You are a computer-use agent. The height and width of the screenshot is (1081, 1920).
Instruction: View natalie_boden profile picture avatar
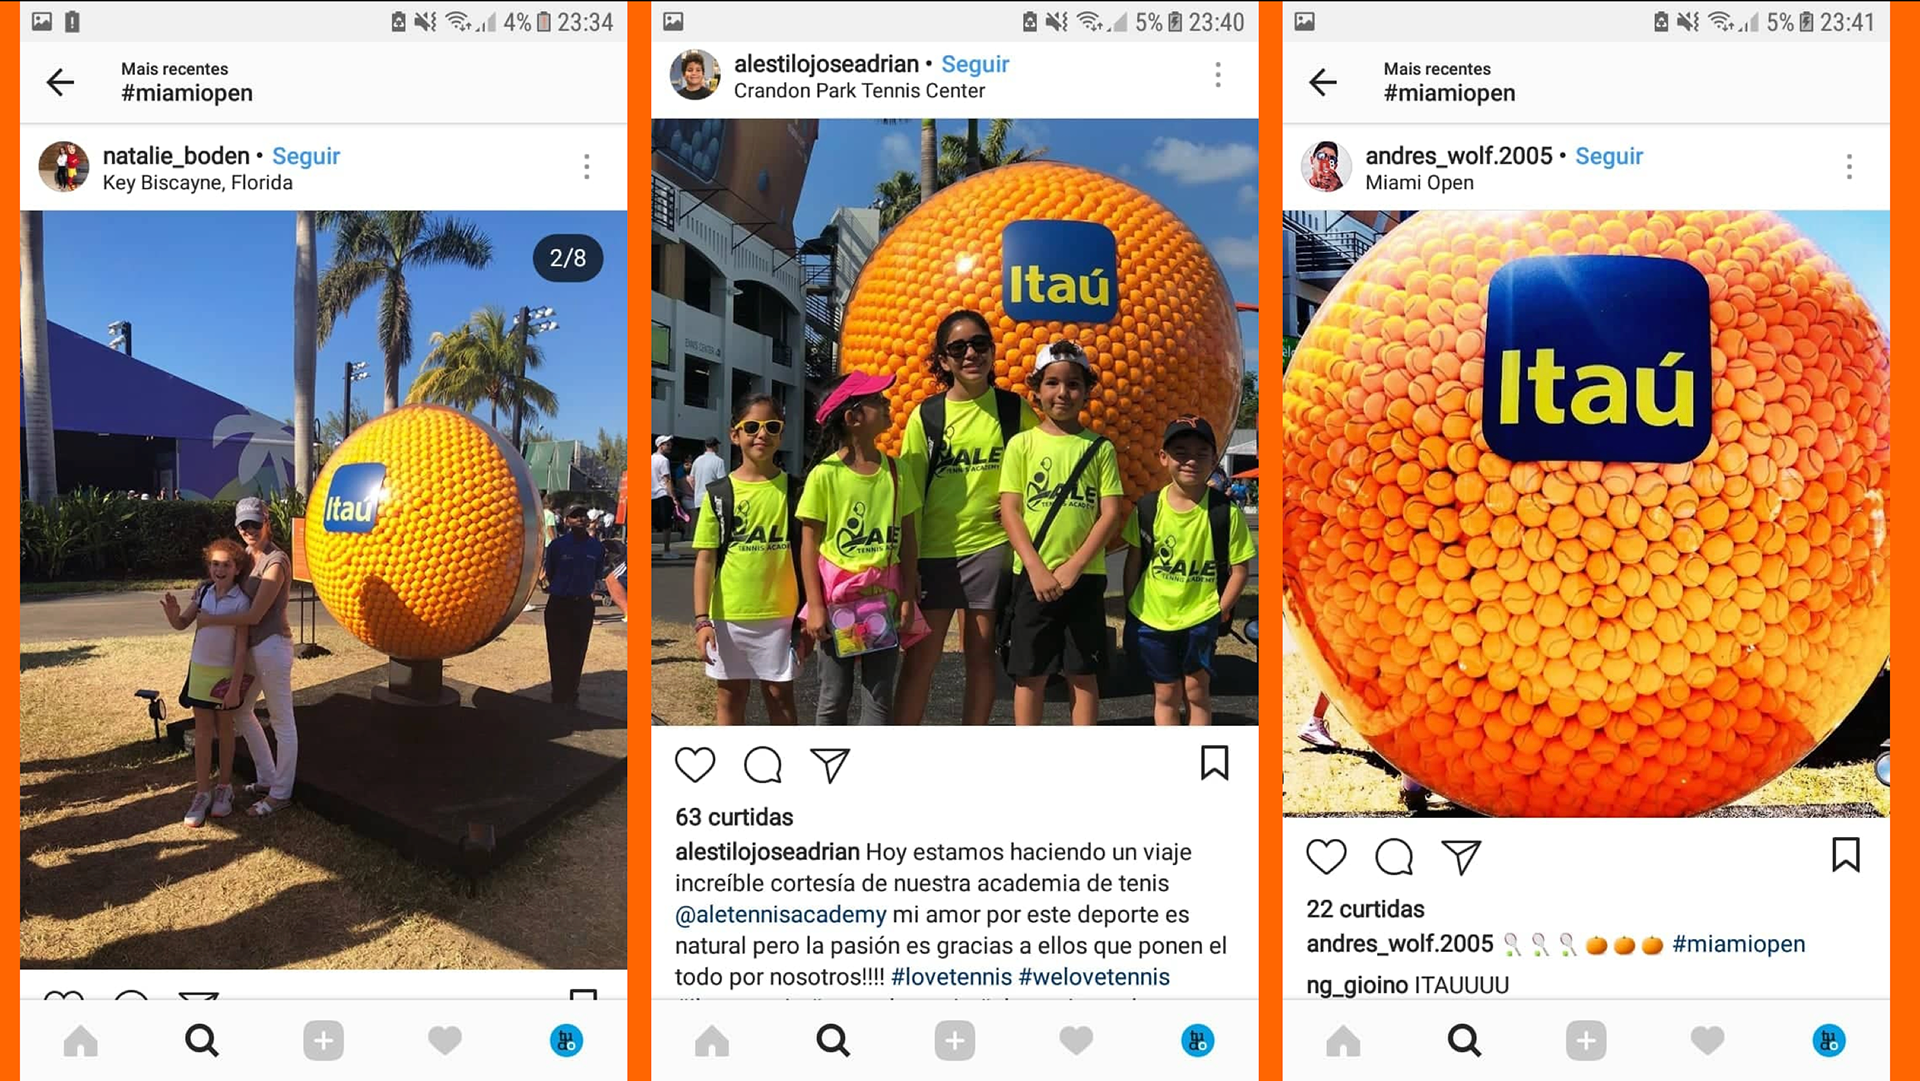coord(64,167)
